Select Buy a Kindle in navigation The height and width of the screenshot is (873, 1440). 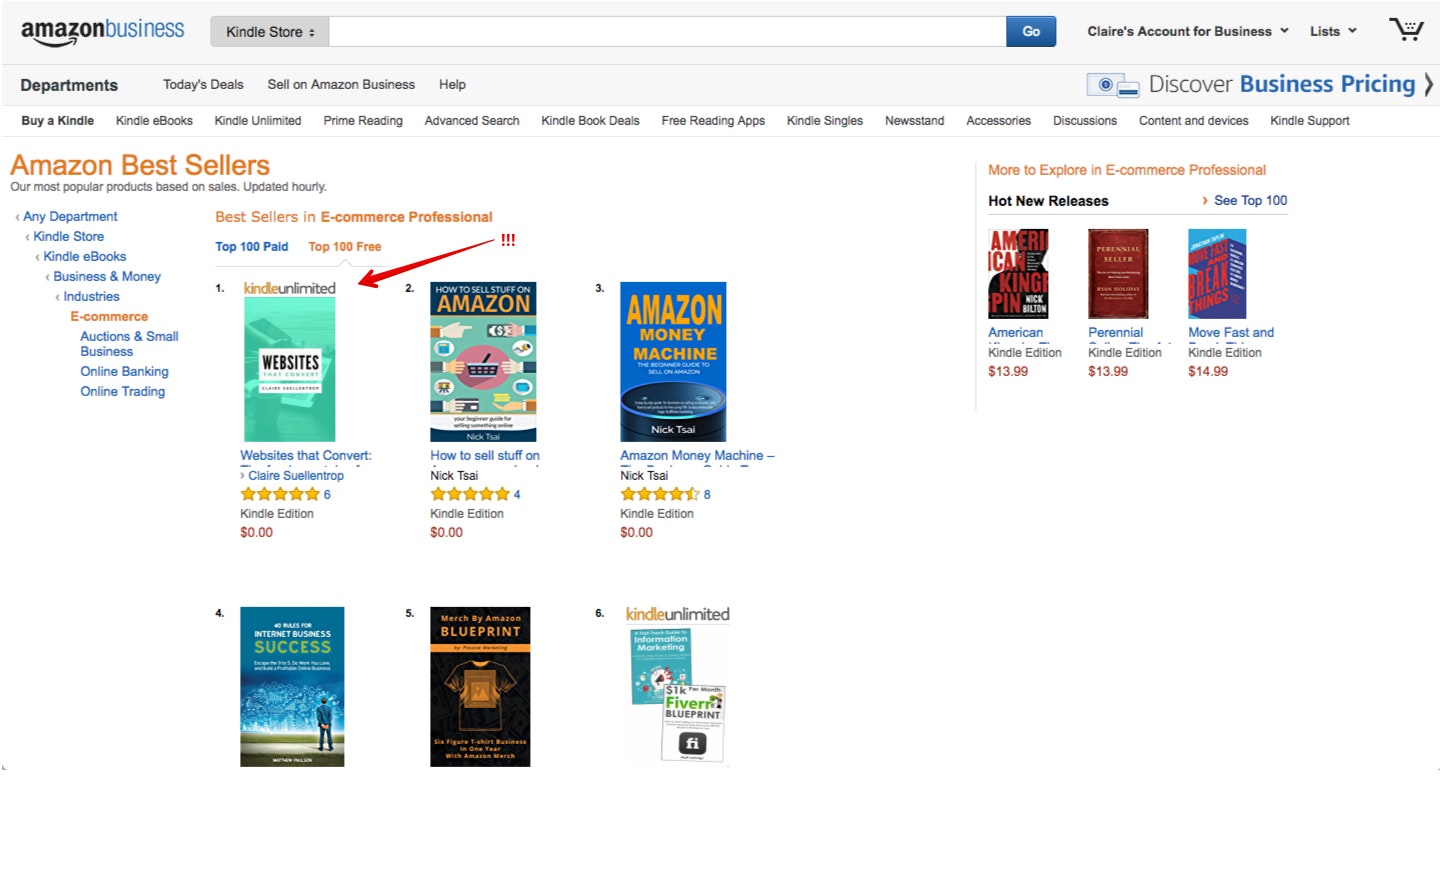click(x=58, y=121)
